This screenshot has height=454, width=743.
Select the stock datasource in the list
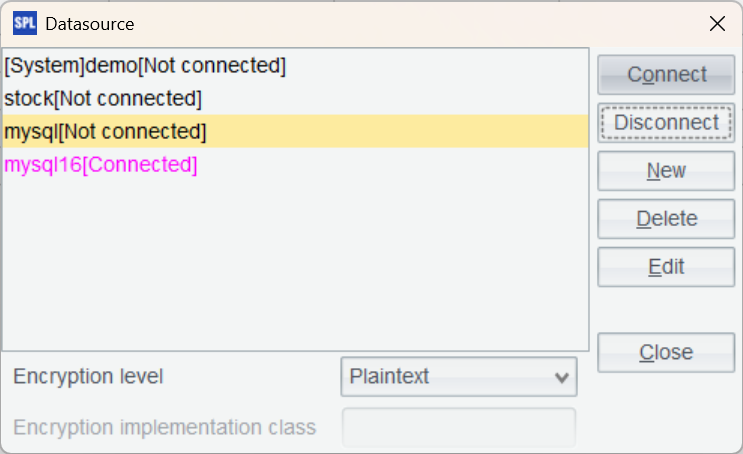tap(103, 99)
